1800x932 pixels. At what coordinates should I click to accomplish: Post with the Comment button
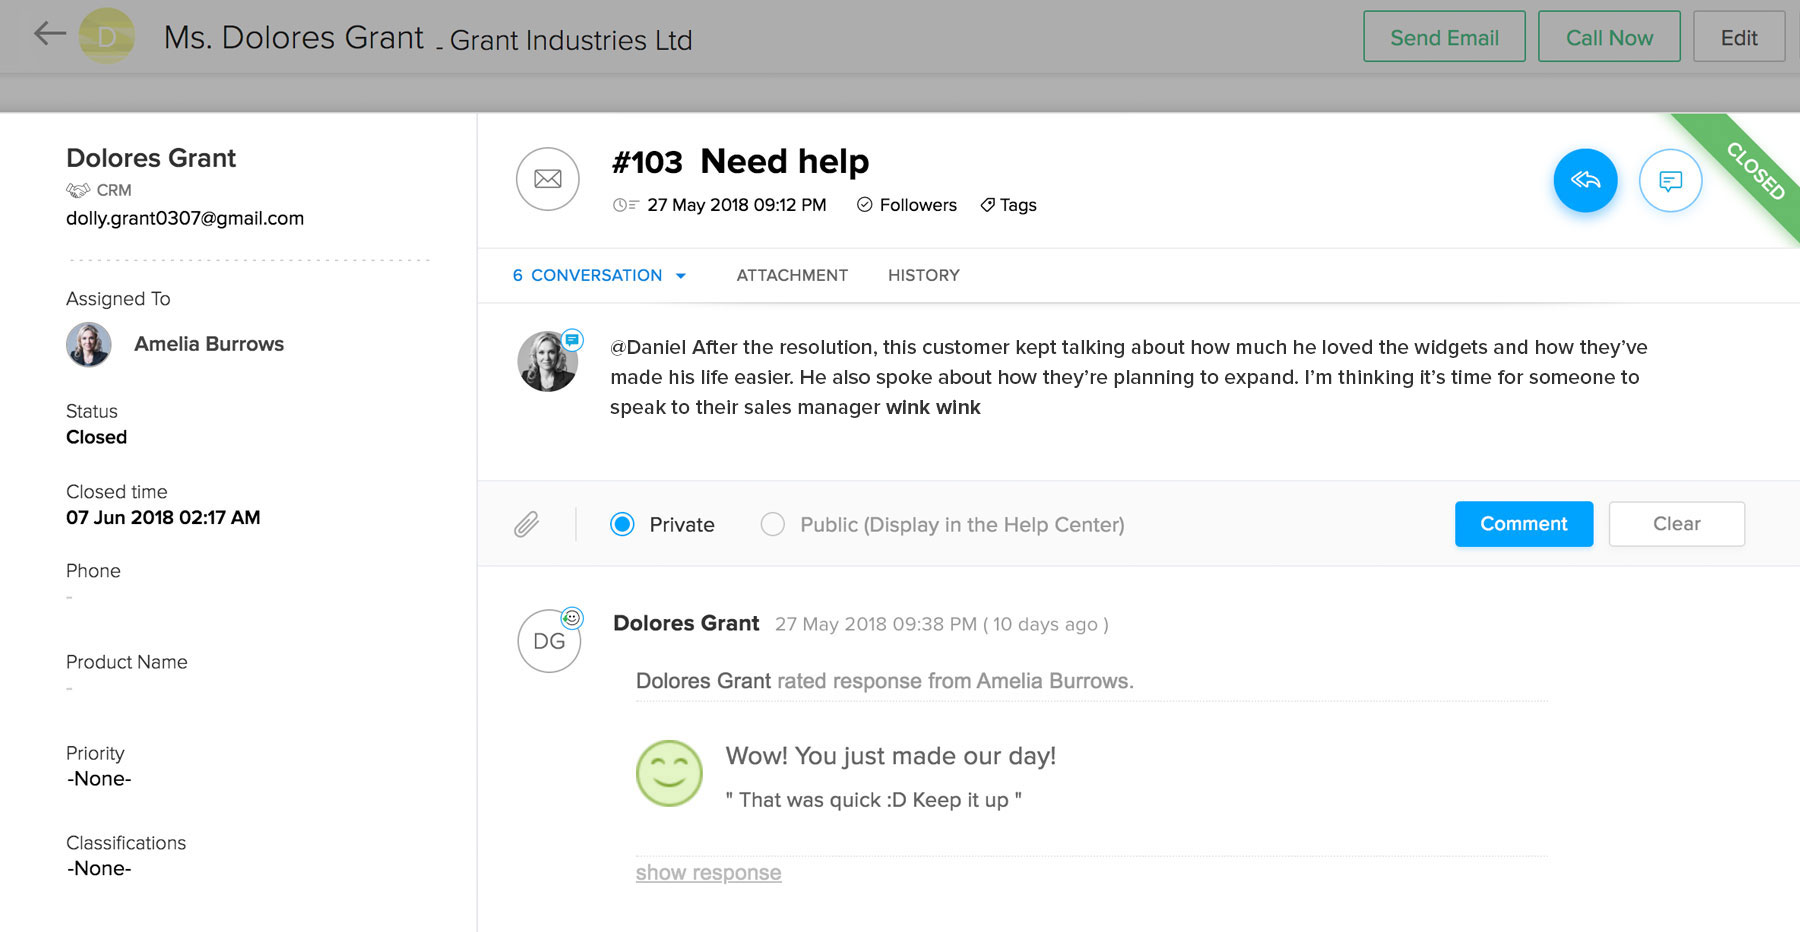pos(1524,524)
